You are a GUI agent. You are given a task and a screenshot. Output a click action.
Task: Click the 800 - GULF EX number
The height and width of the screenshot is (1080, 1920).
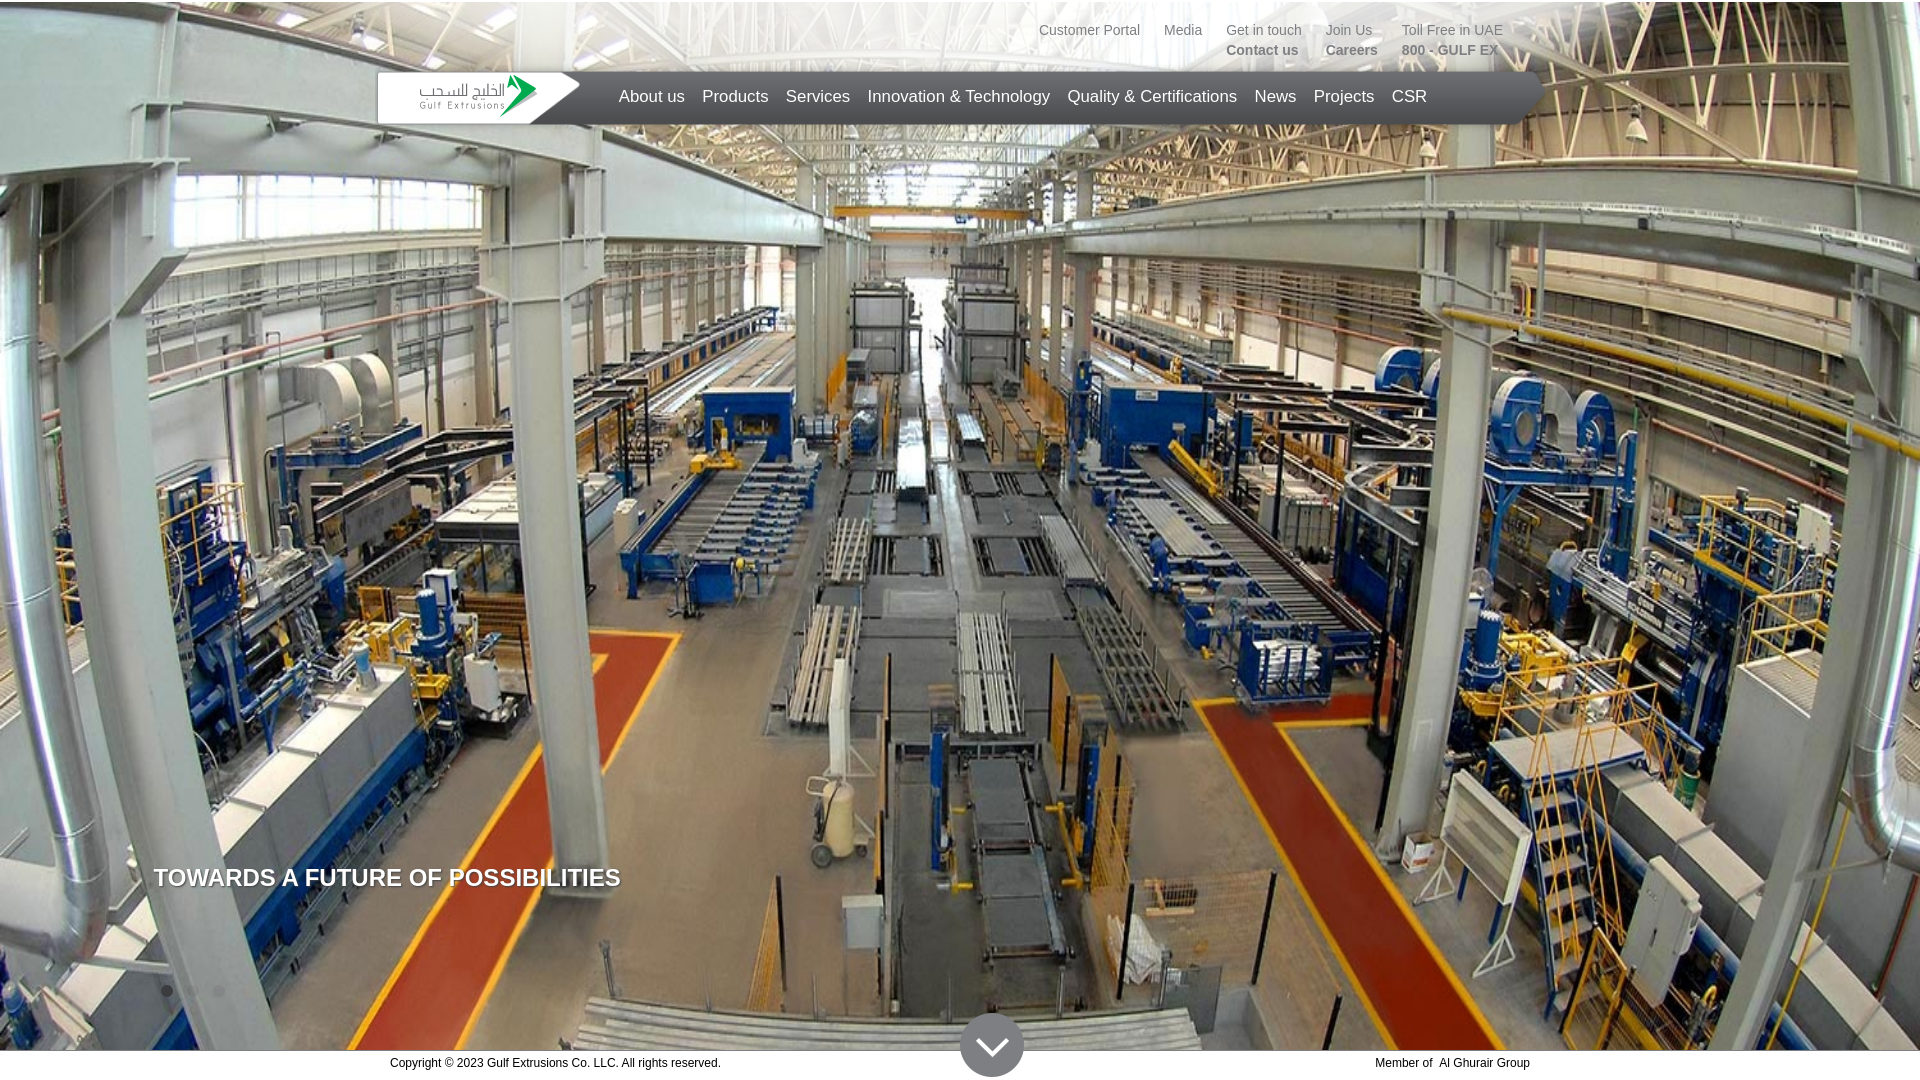click(1450, 50)
